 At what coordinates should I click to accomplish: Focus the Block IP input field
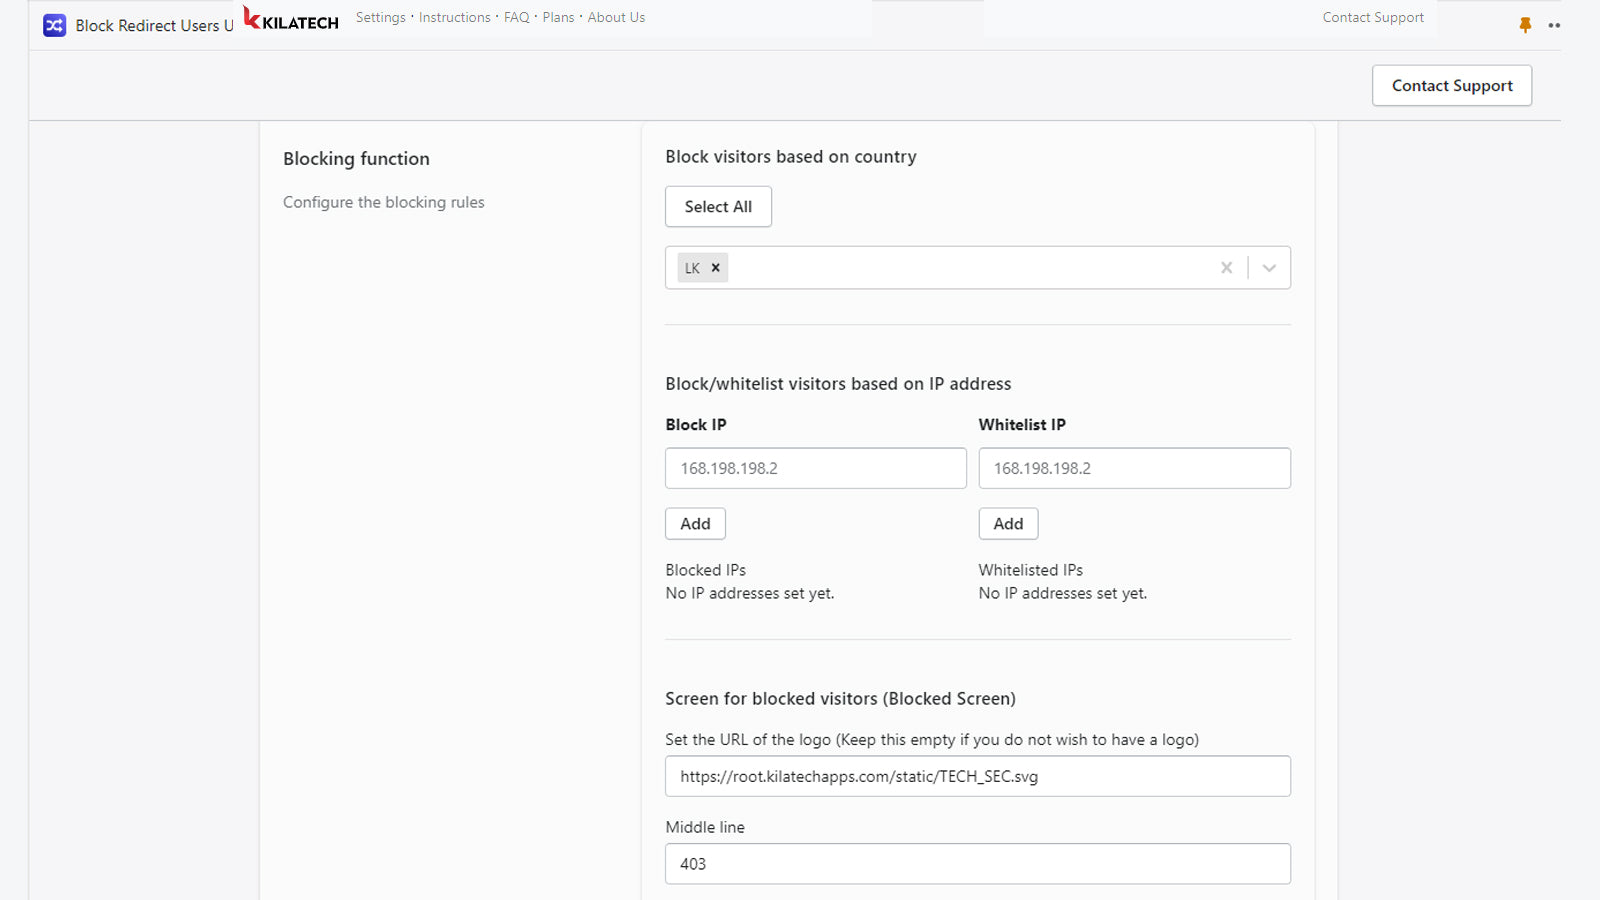pos(815,468)
